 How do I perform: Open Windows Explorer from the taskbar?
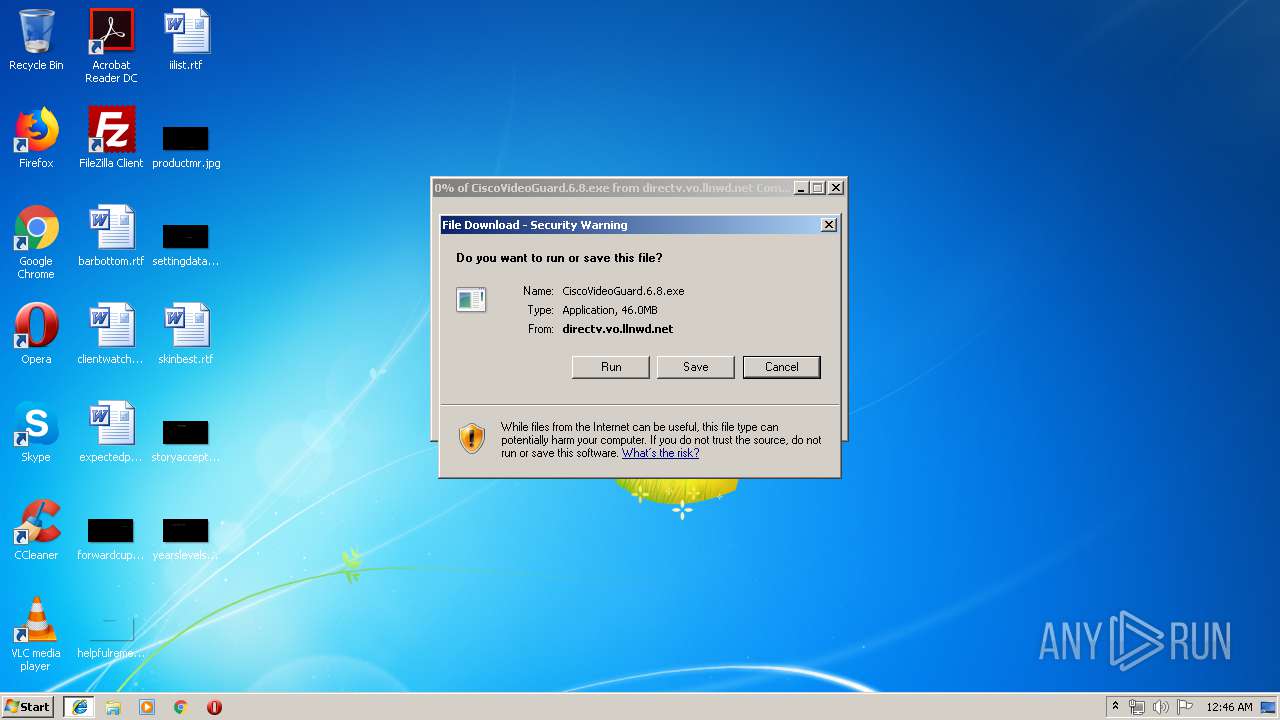(x=113, y=707)
